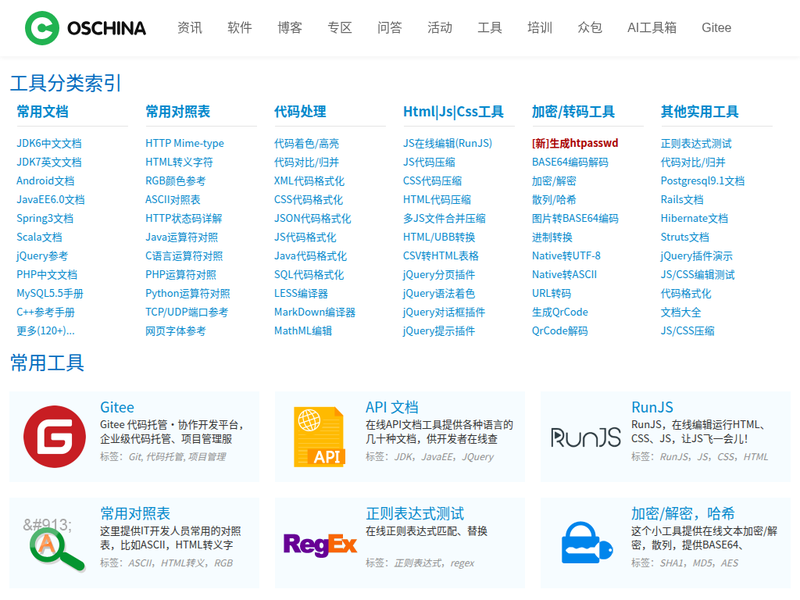The height and width of the screenshot is (600, 800).
Task: Open the 资讯 nav item
Action: coord(189,28)
